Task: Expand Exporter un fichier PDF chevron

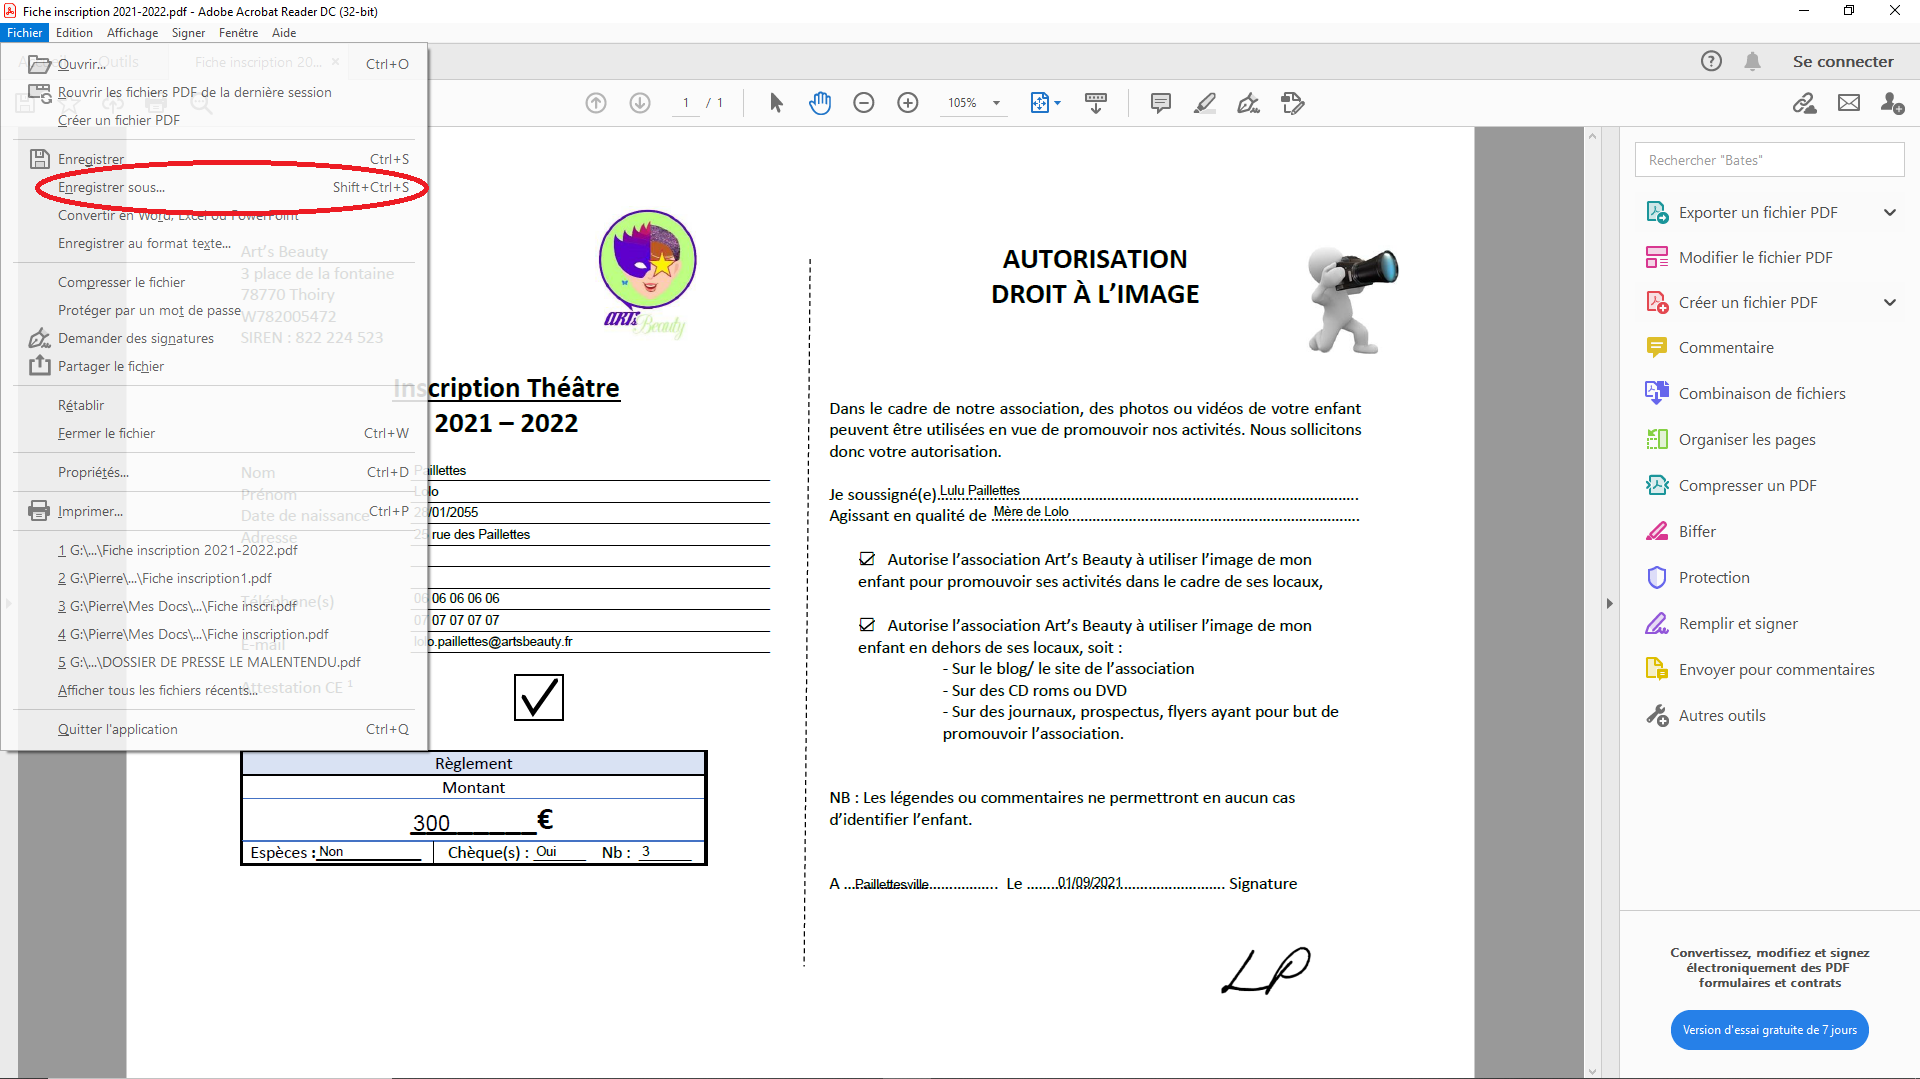Action: [1890, 212]
